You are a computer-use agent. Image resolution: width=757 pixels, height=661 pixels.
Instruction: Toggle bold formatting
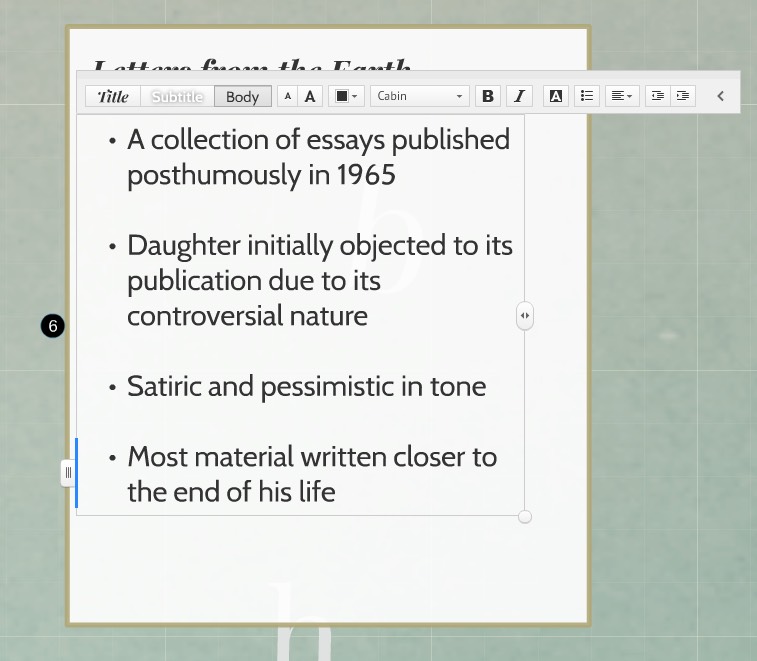[488, 97]
